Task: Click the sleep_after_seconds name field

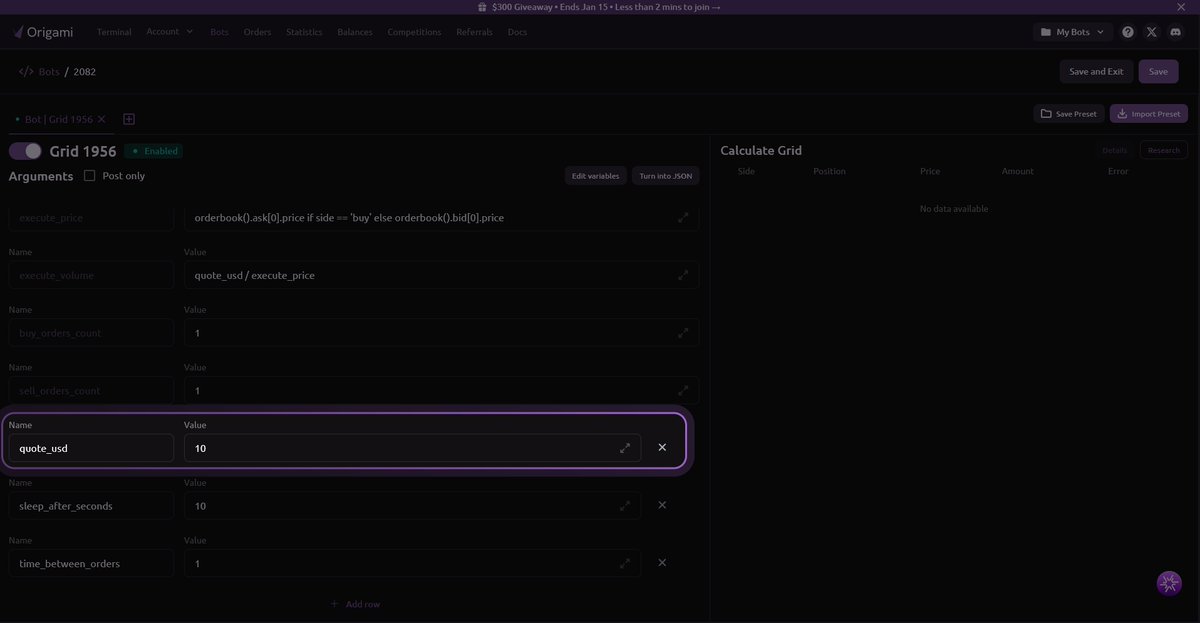Action: pyautogui.click(x=91, y=506)
